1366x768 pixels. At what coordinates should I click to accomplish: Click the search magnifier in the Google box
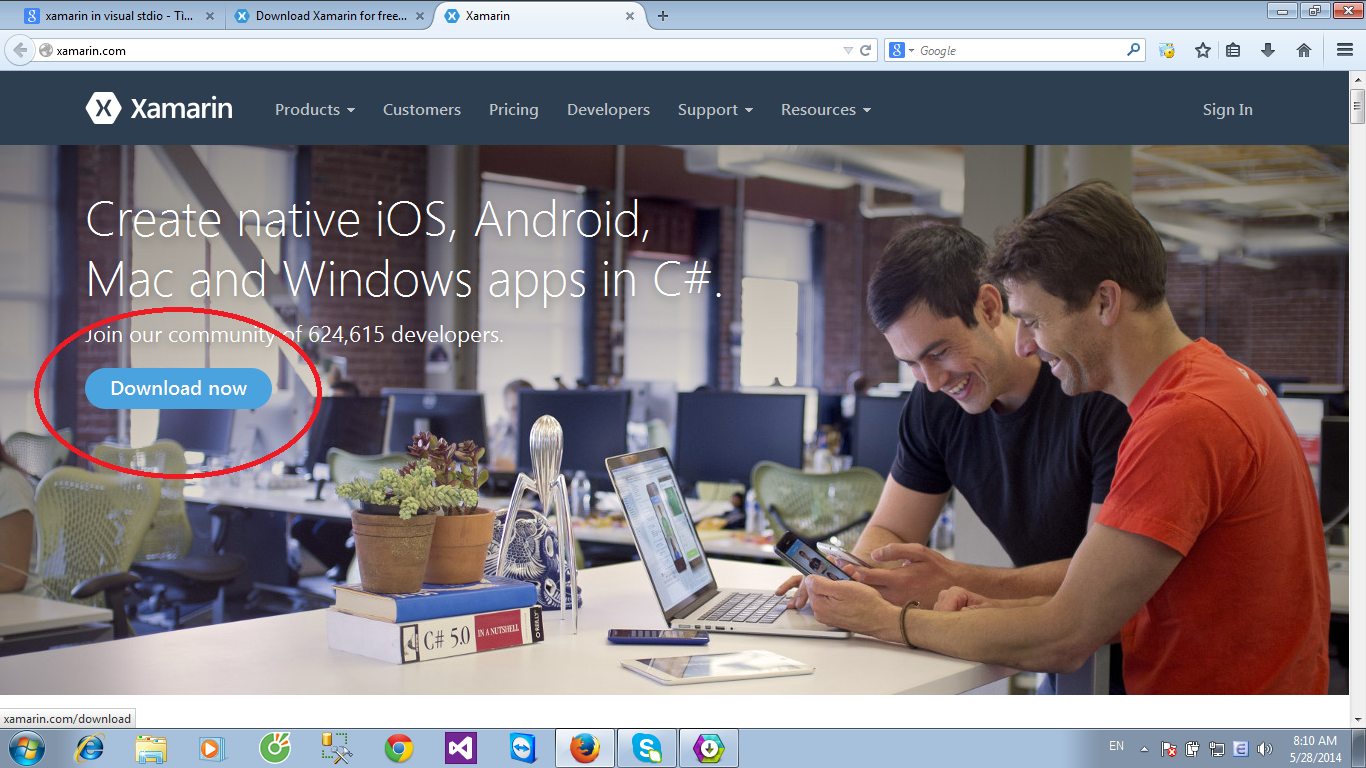click(x=1133, y=49)
